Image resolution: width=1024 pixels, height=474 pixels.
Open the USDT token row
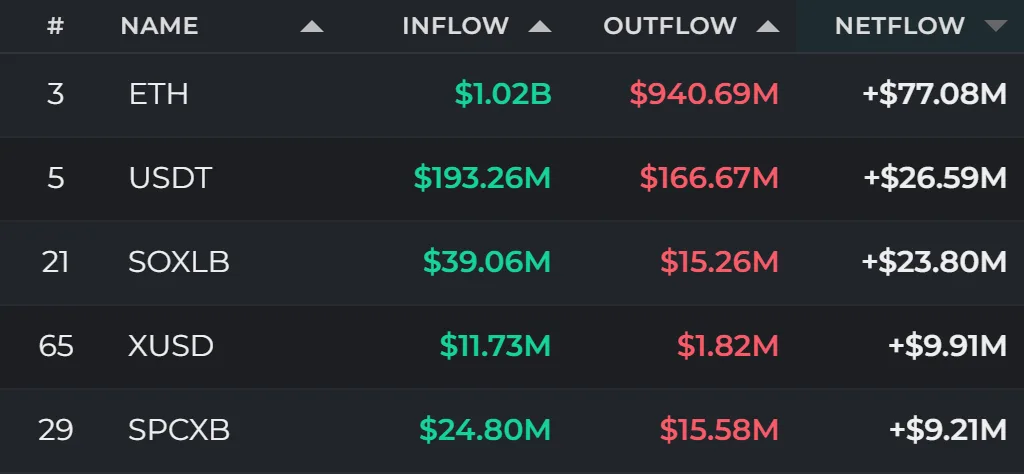point(512,178)
